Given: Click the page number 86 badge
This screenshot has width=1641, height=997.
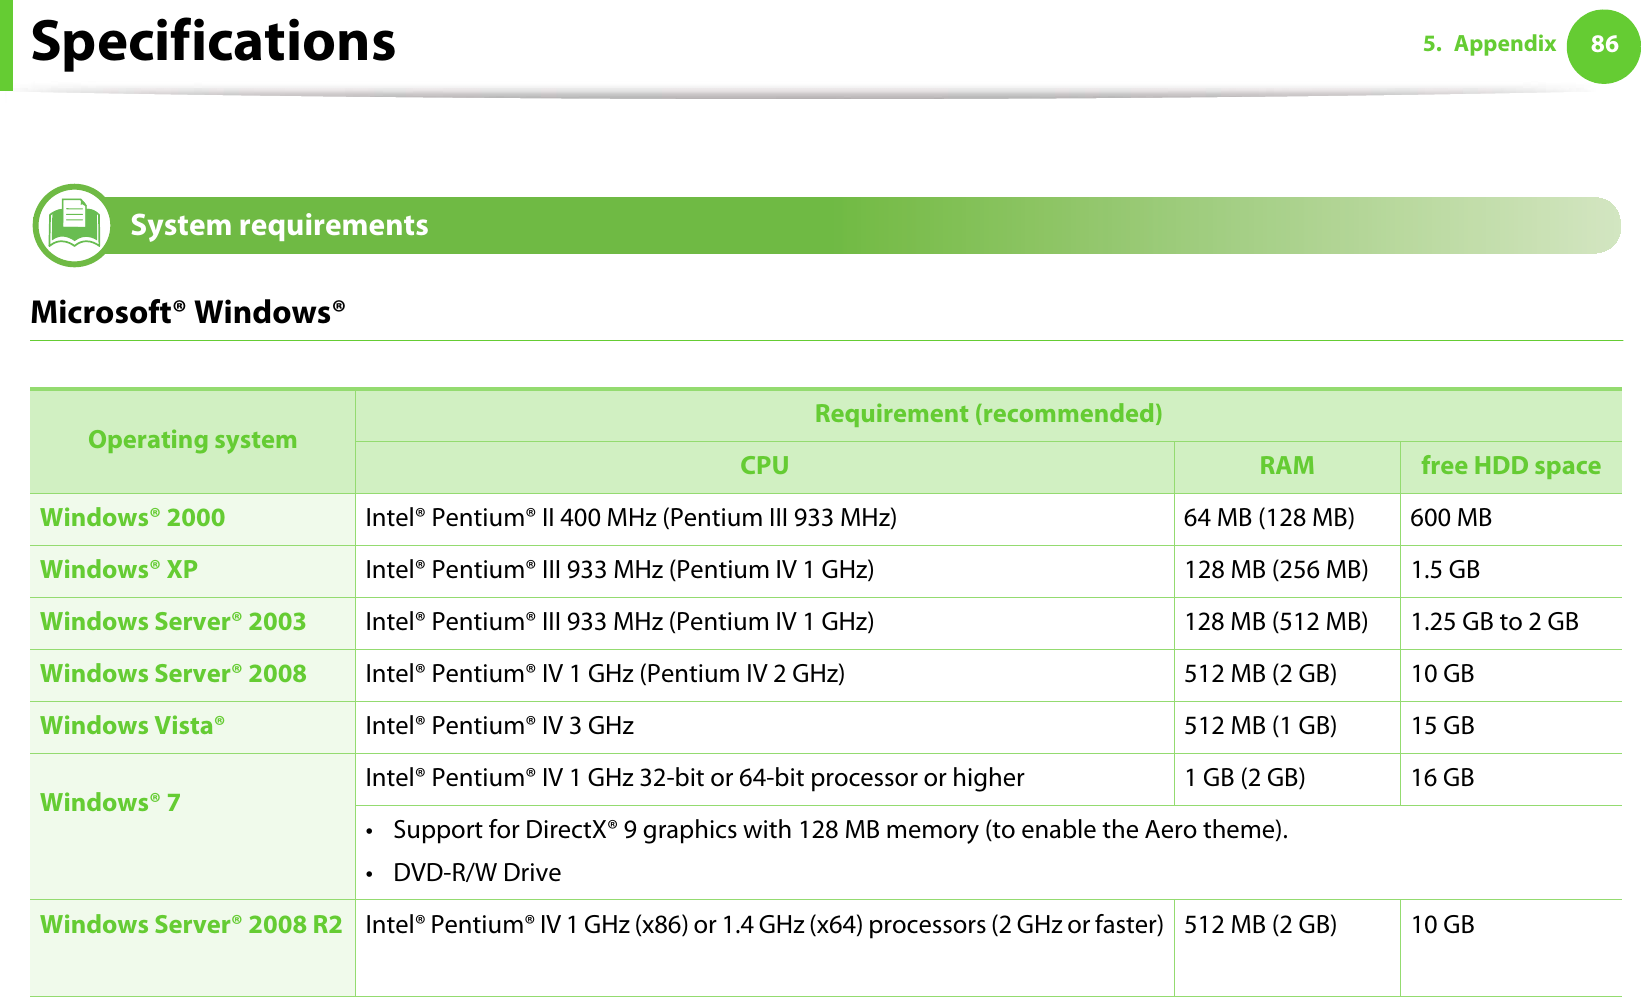Looking at the screenshot, I should tap(1603, 44).
